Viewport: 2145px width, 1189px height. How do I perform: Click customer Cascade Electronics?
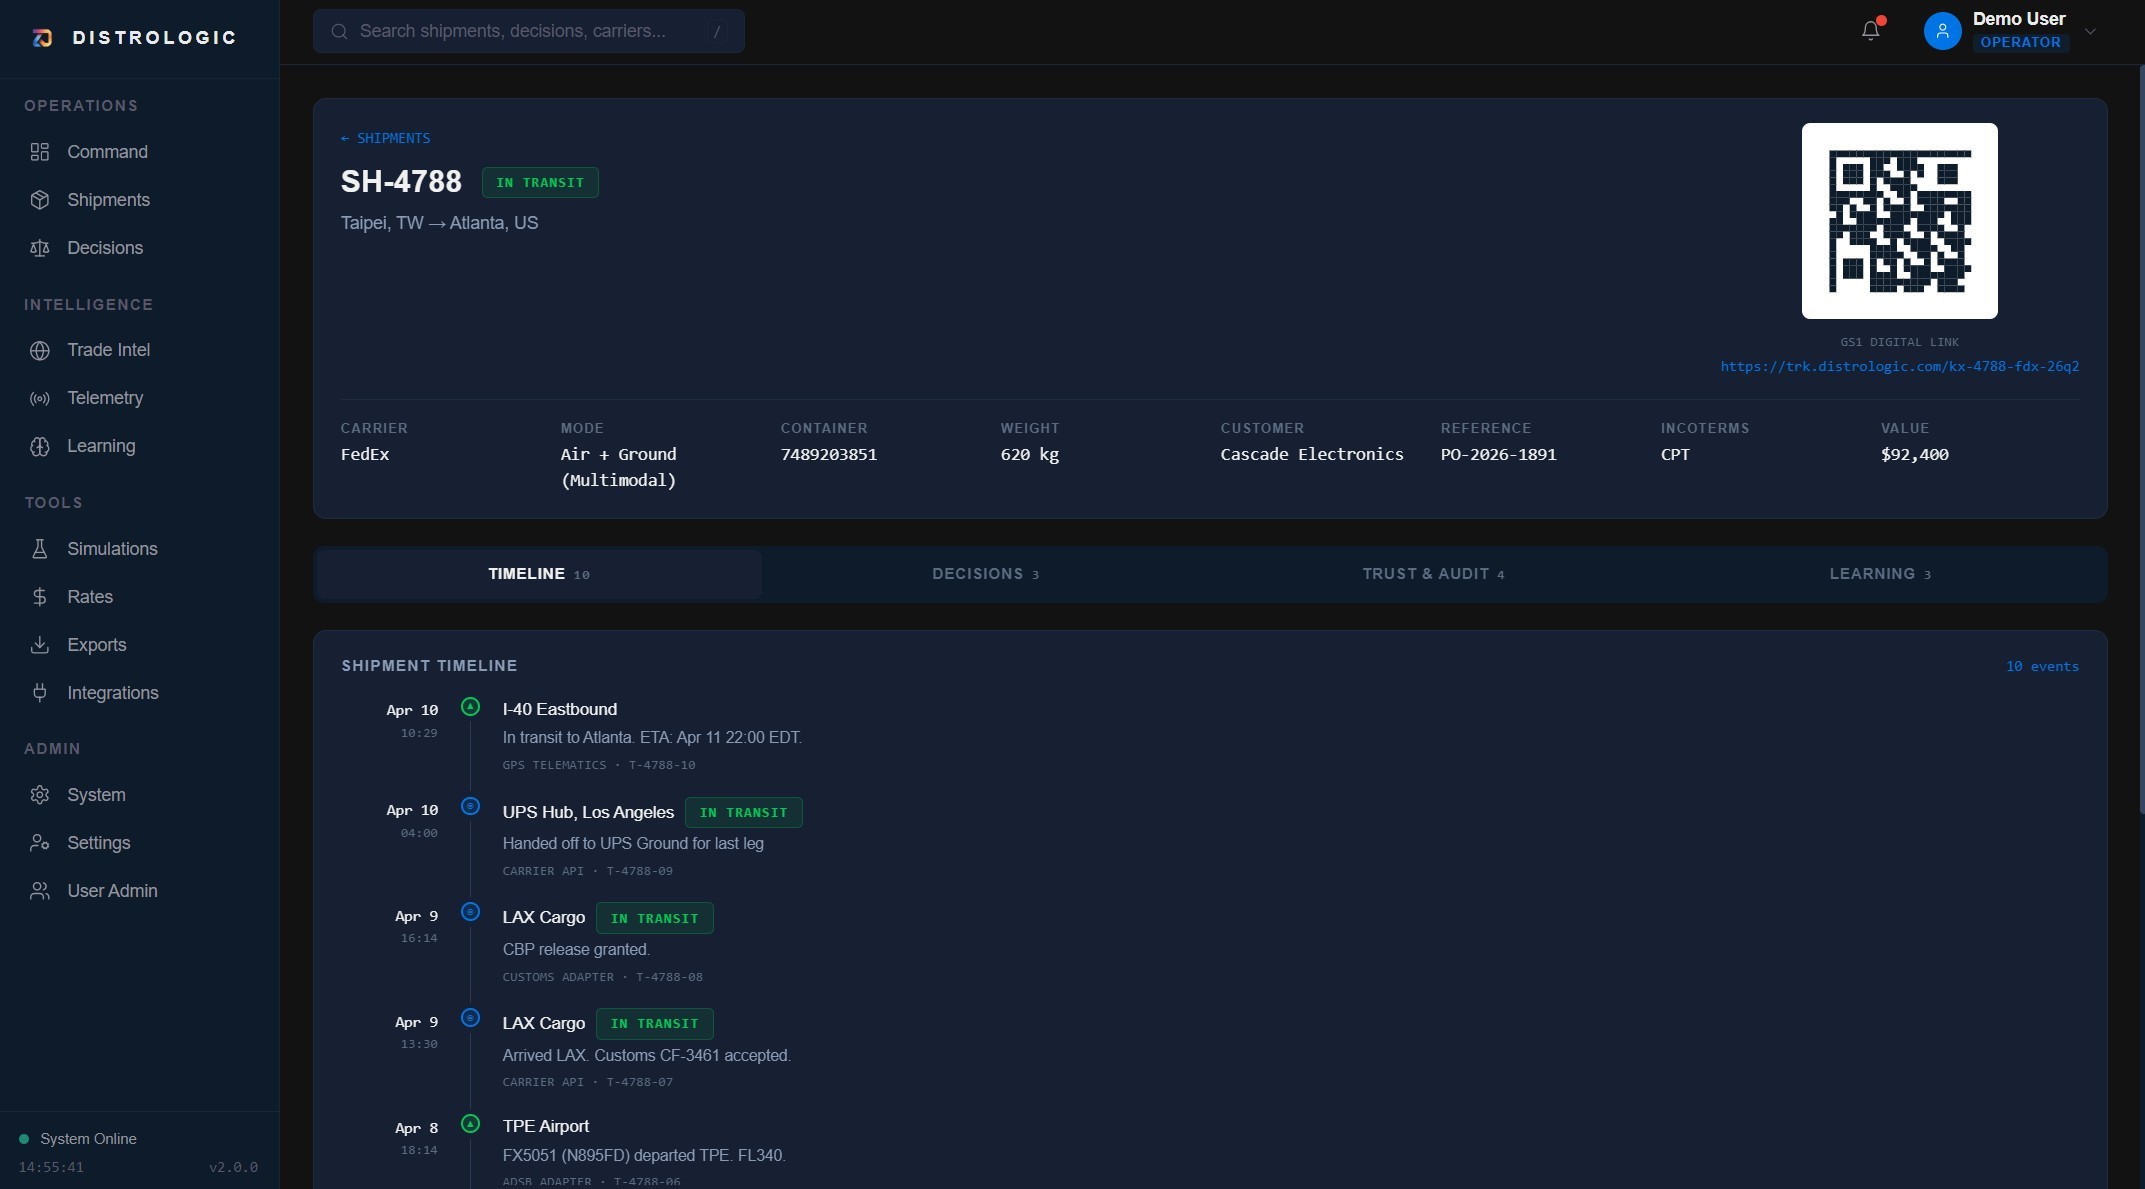[x=1311, y=455]
